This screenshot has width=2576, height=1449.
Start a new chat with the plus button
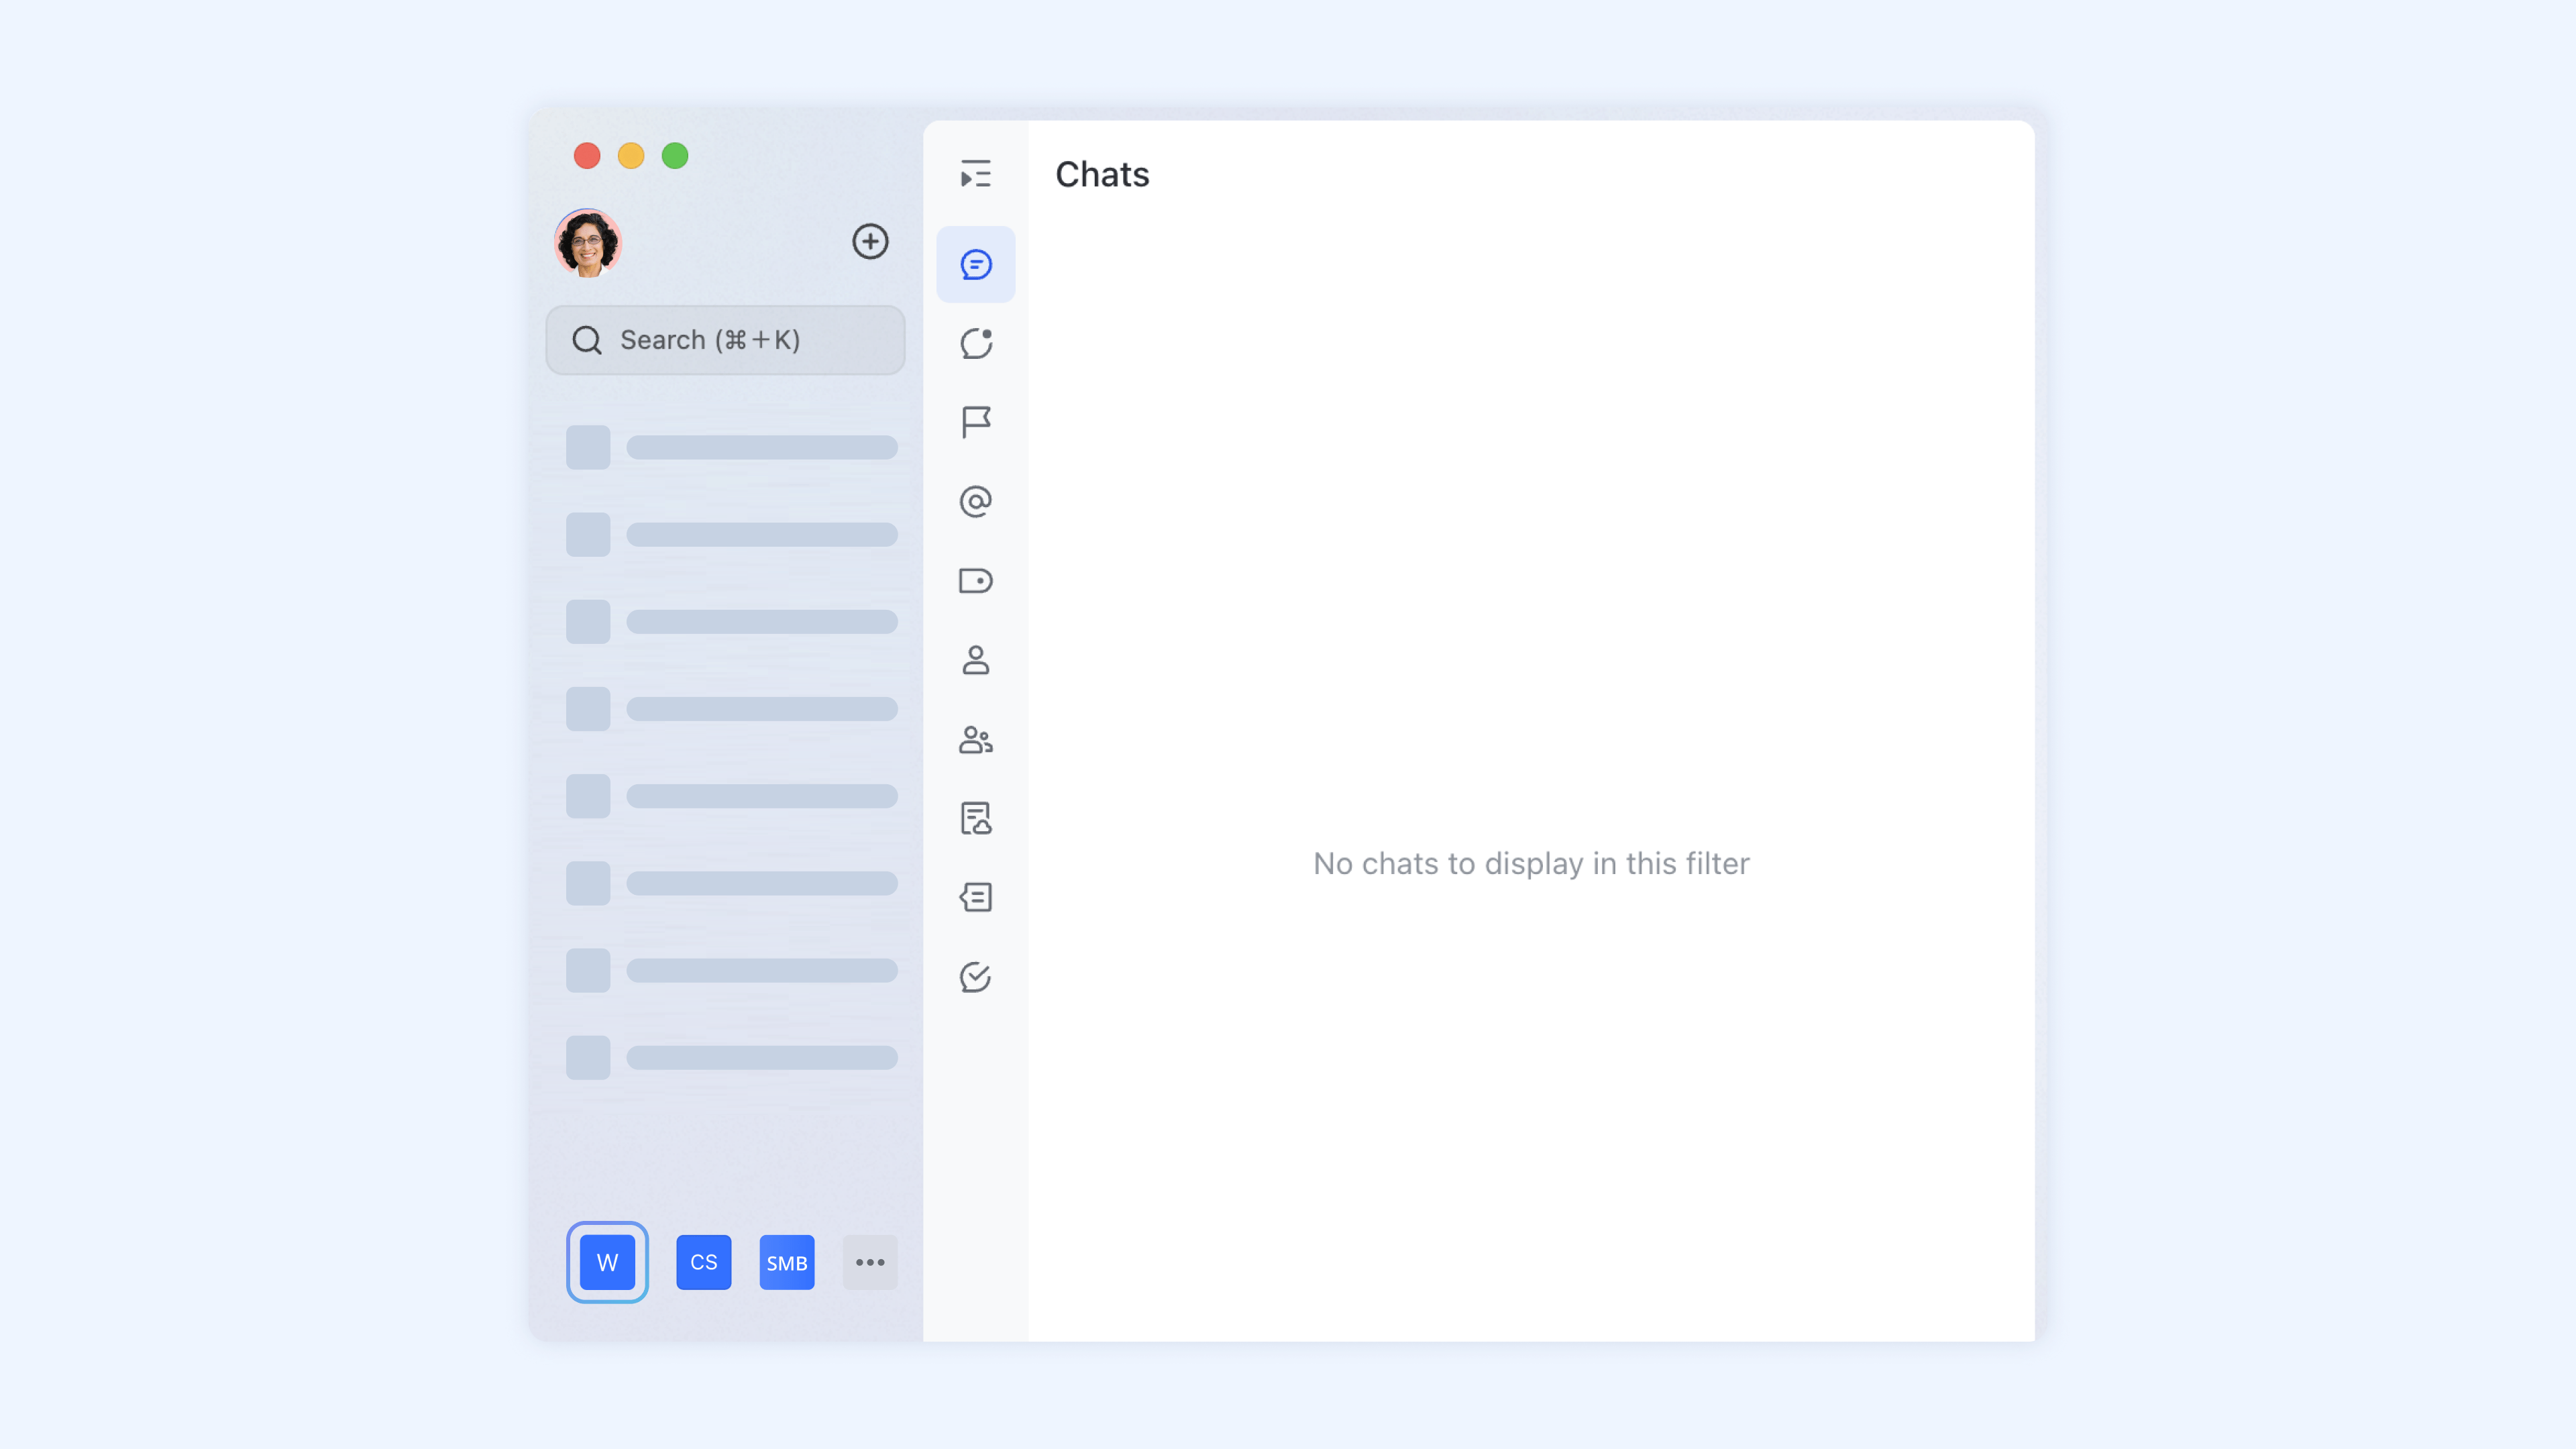pos(869,241)
